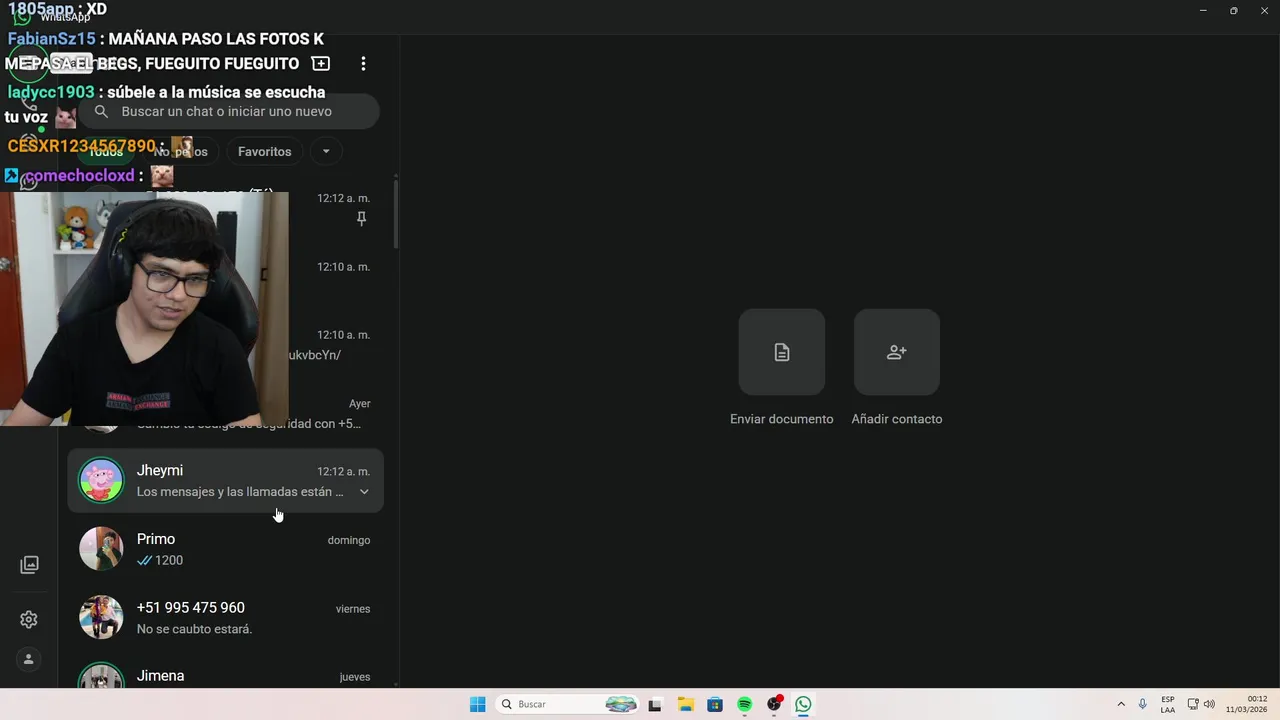This screenshot has height=720, width=1280.
Task: Open Task View from the taskbar
Action: point(655,704)
